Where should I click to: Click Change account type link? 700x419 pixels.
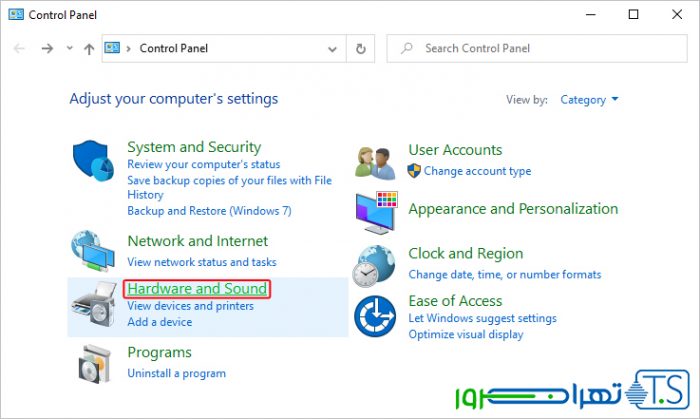click(477, 171)
